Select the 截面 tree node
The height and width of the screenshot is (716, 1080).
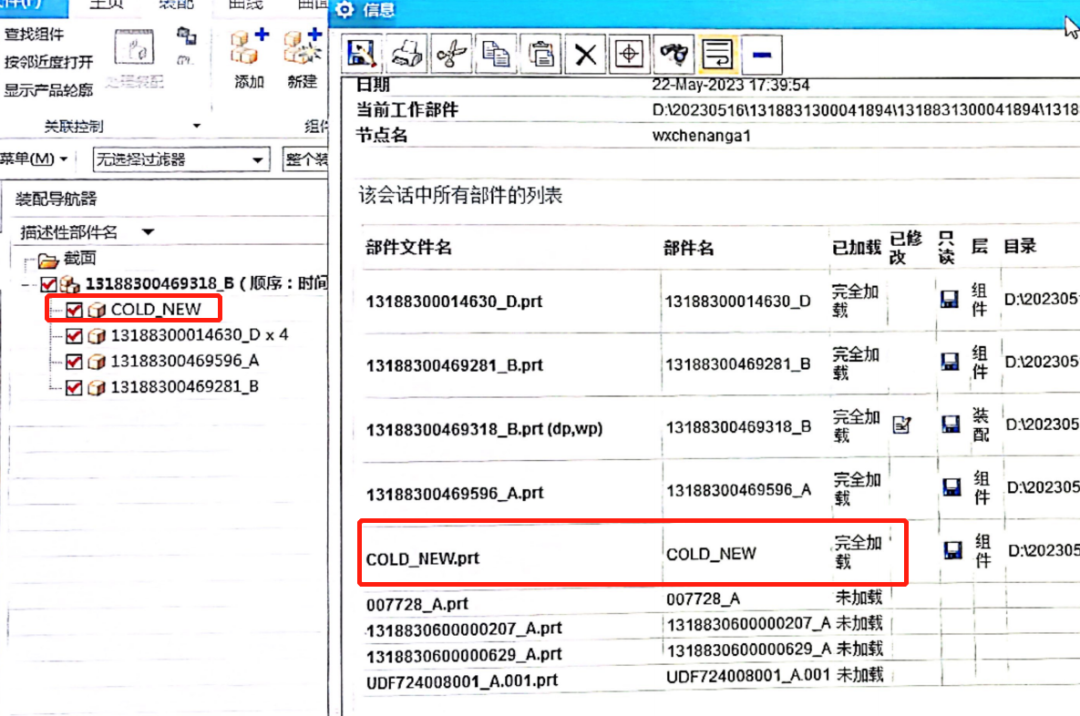[79, 259]
